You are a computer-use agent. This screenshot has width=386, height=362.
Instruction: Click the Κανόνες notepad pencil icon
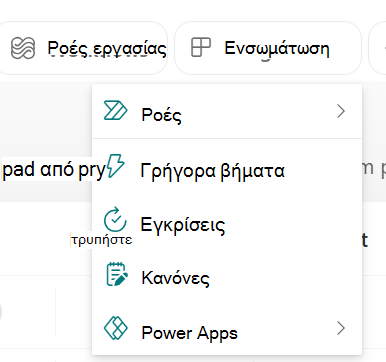tap(116, 274)
